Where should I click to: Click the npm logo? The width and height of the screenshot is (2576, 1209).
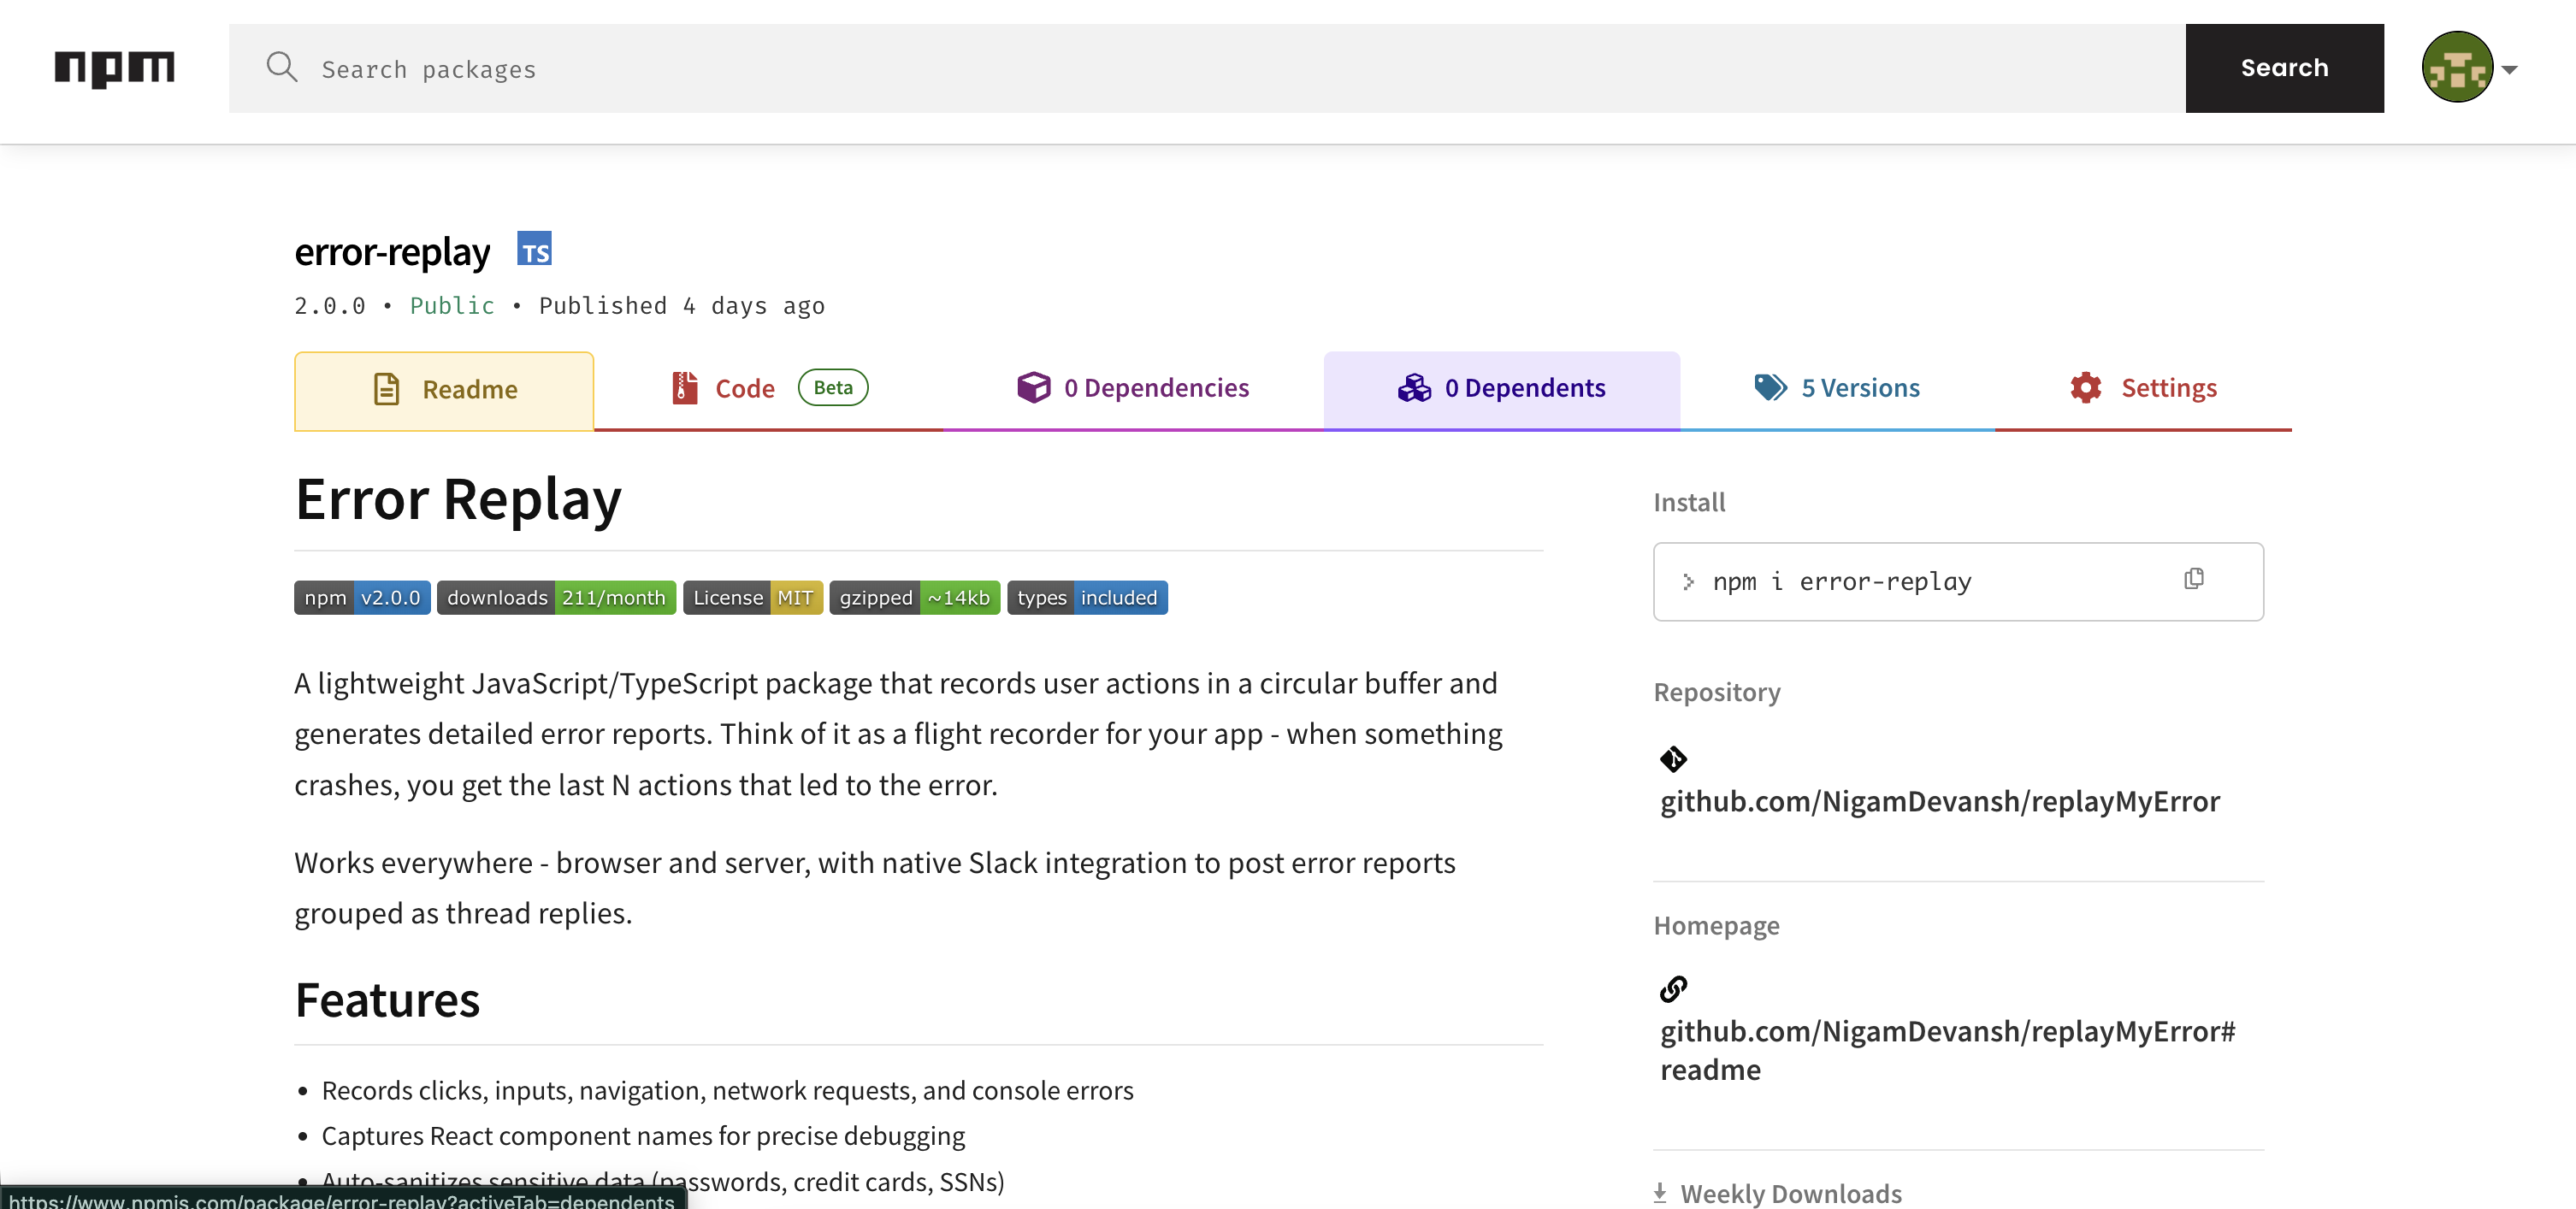pos(114,68)
